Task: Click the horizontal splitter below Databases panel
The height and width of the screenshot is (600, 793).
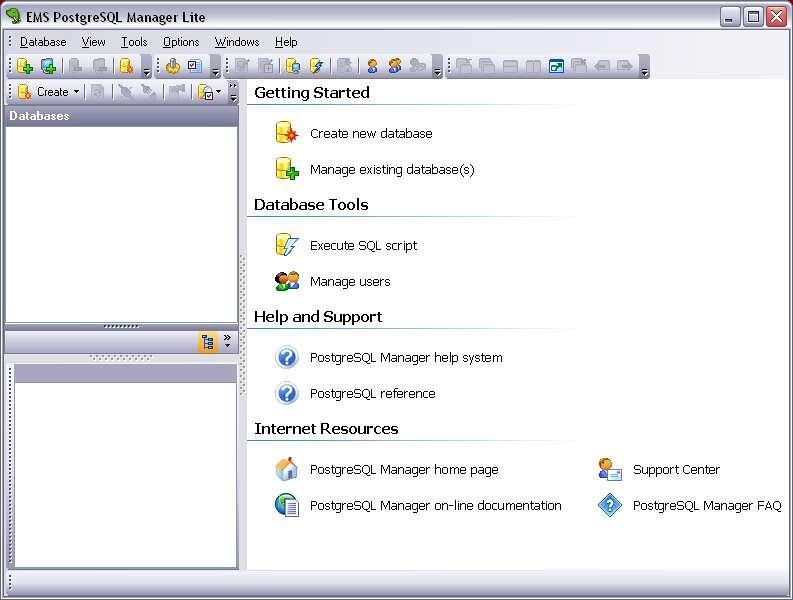Action: click(121, 326)
